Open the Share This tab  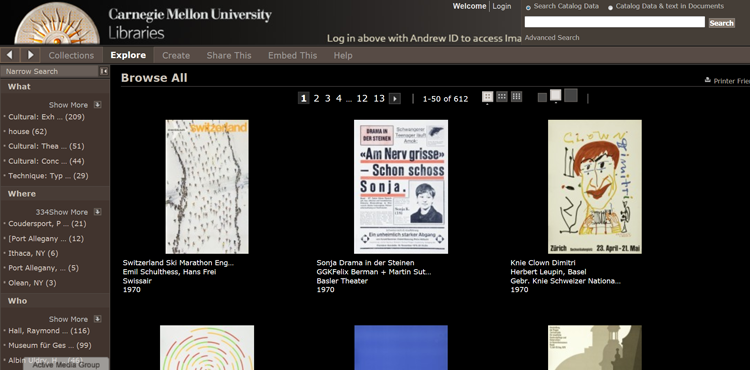pyautogui.click(x=229, y=55)
